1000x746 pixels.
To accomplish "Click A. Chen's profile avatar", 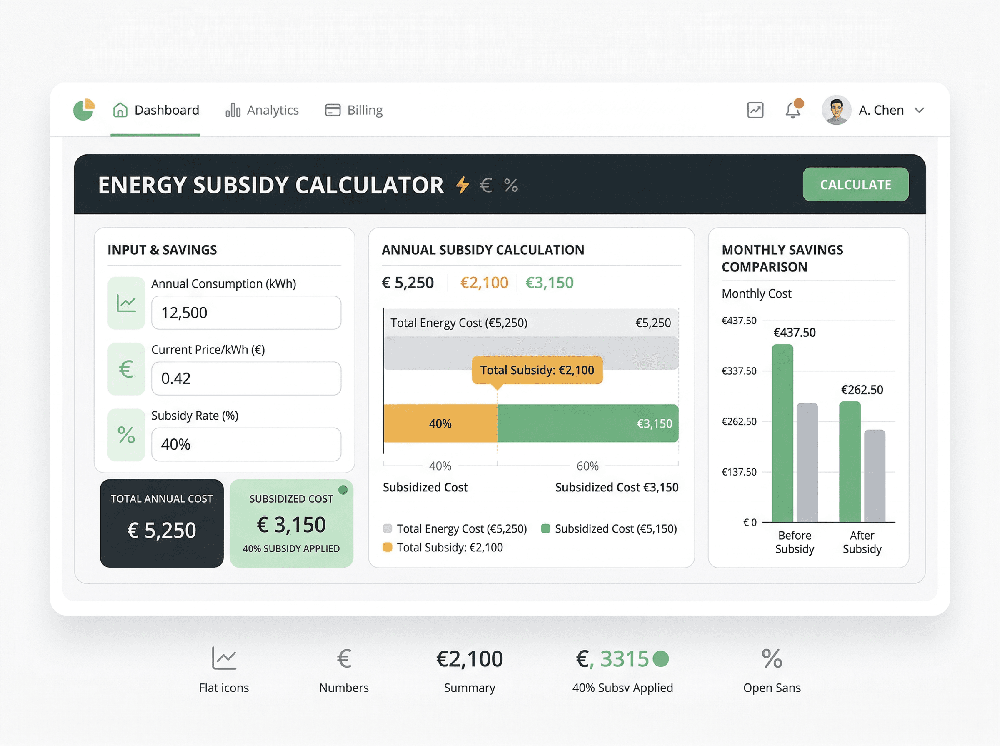I will (836, 110).
